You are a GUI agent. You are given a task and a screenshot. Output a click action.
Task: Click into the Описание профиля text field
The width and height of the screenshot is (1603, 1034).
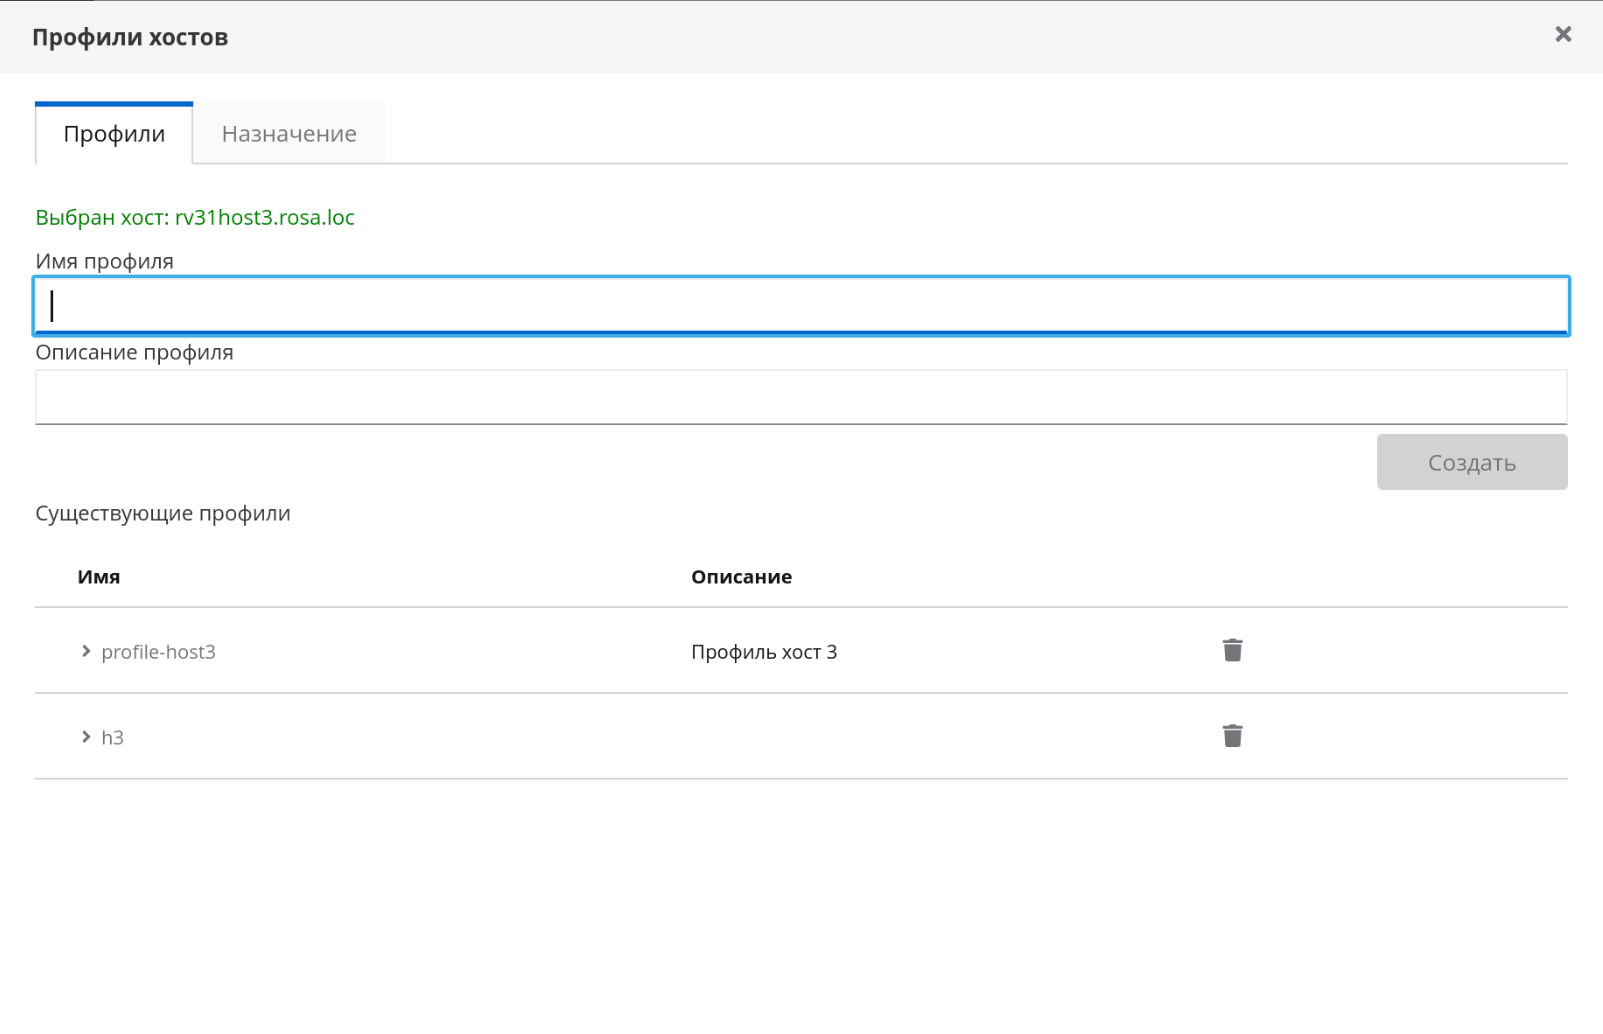pyautogui.click(x=800, y=397)
